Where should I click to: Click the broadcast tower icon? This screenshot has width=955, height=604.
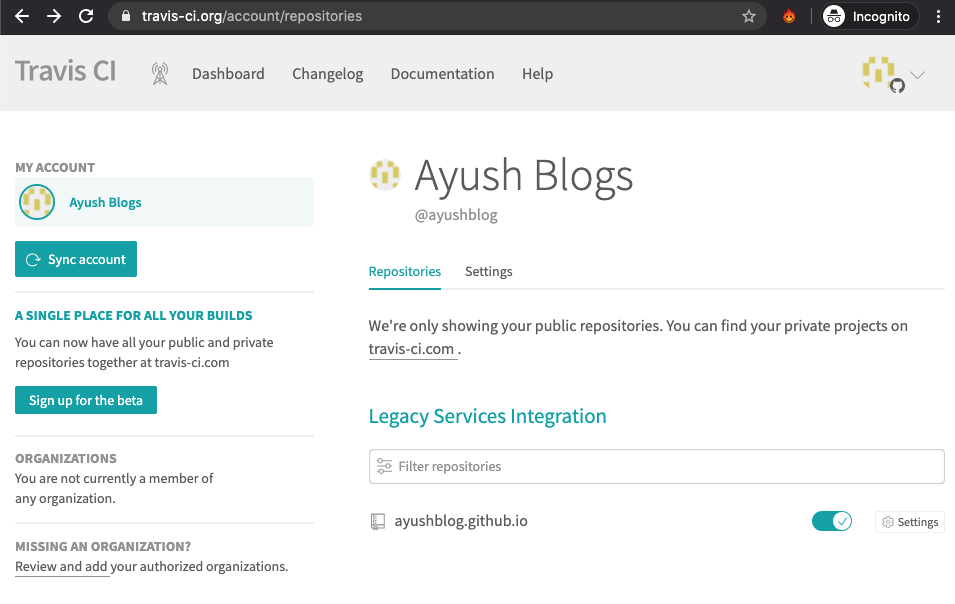coord(160,74)
